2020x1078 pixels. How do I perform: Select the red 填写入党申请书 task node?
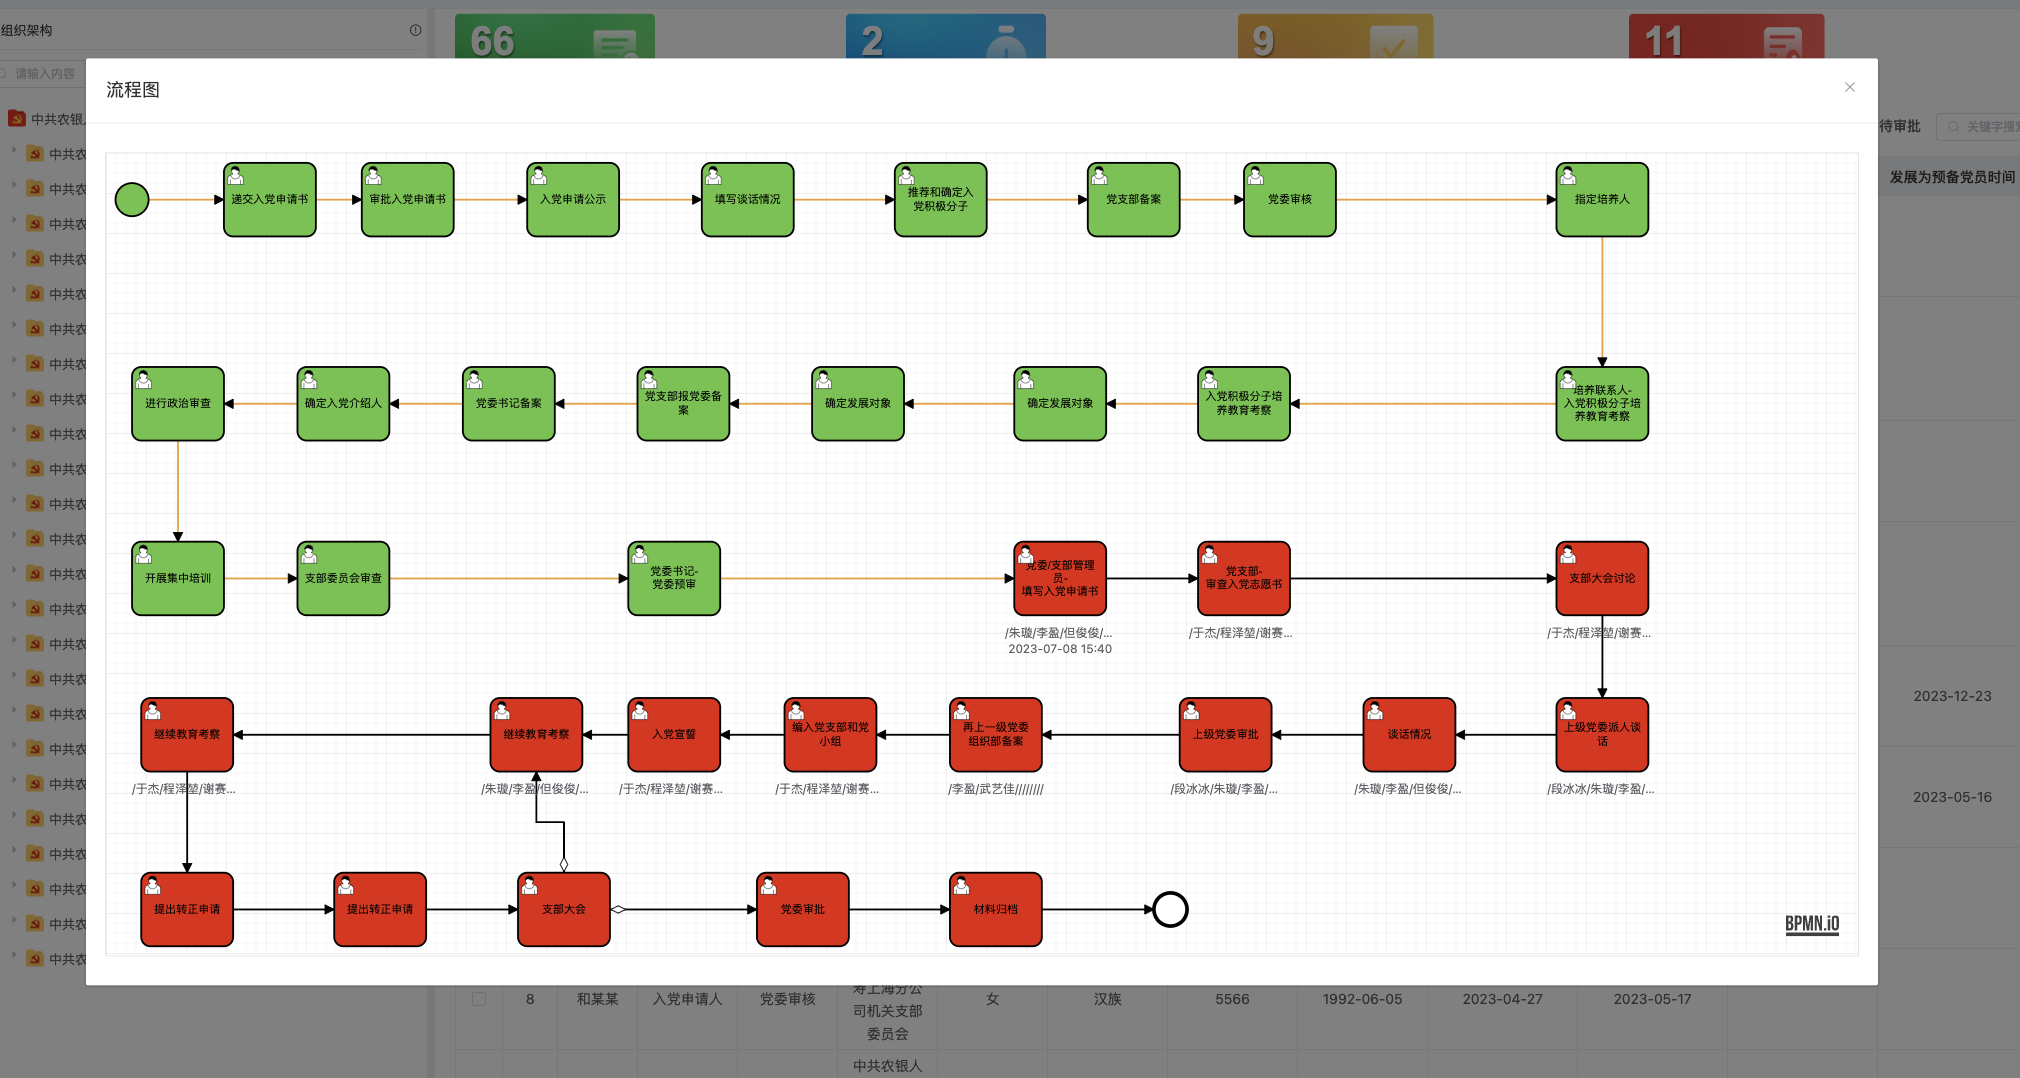(1060, 579)
